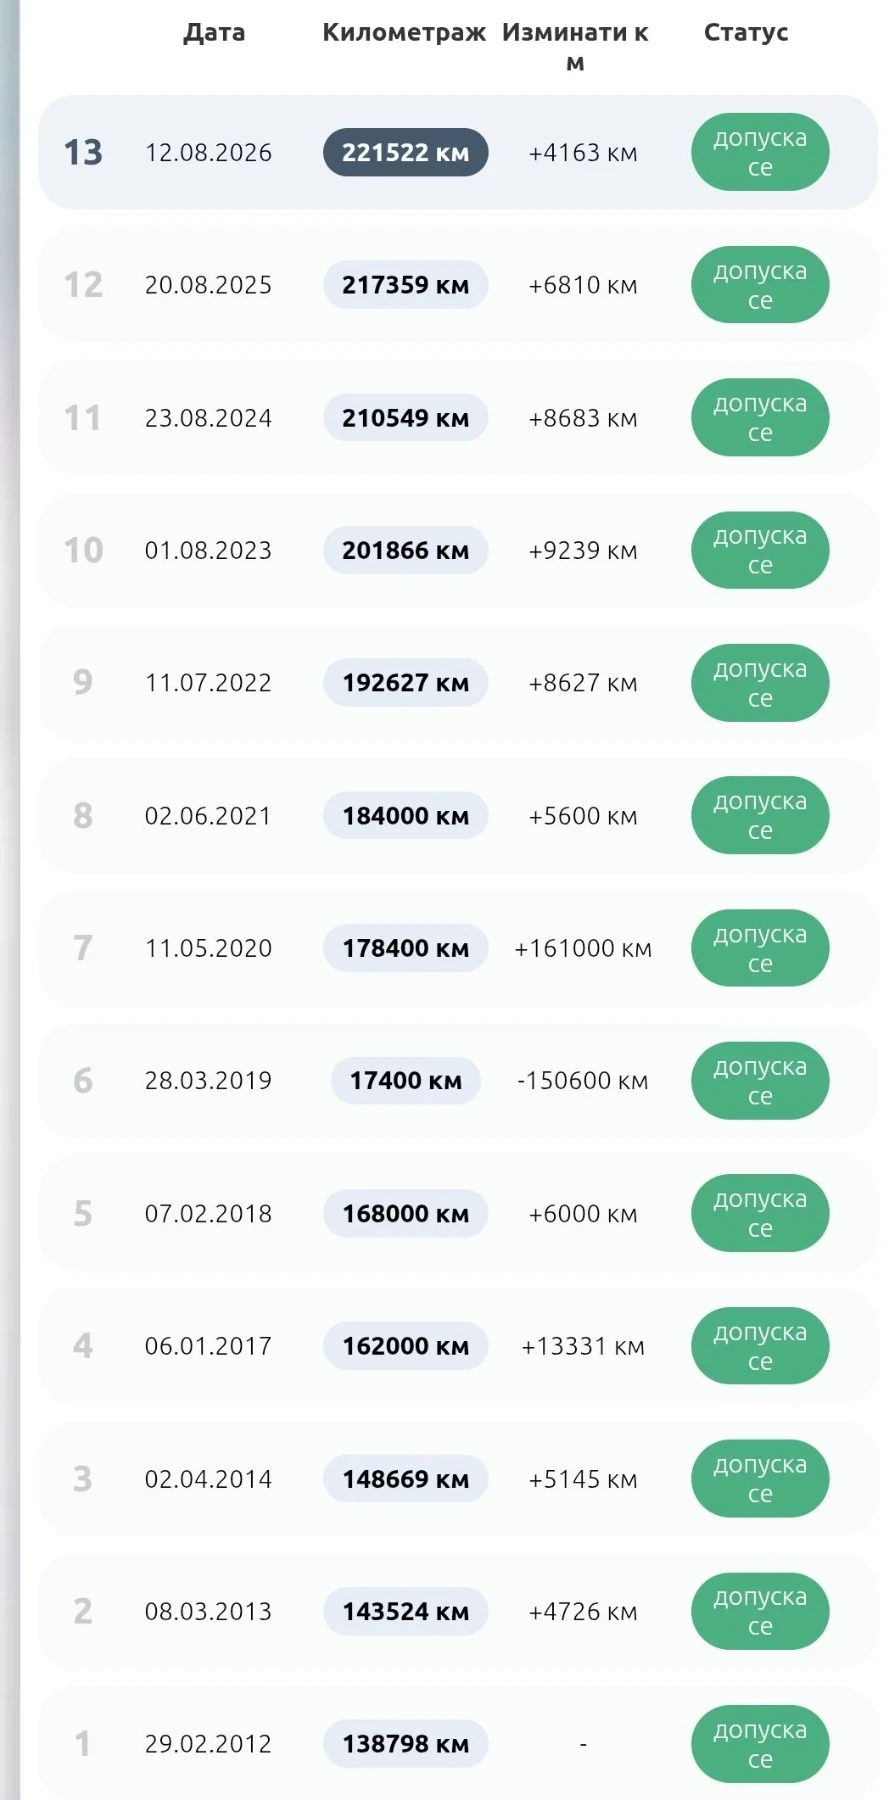Click the 201866 км mileage badge

[405, 550]
